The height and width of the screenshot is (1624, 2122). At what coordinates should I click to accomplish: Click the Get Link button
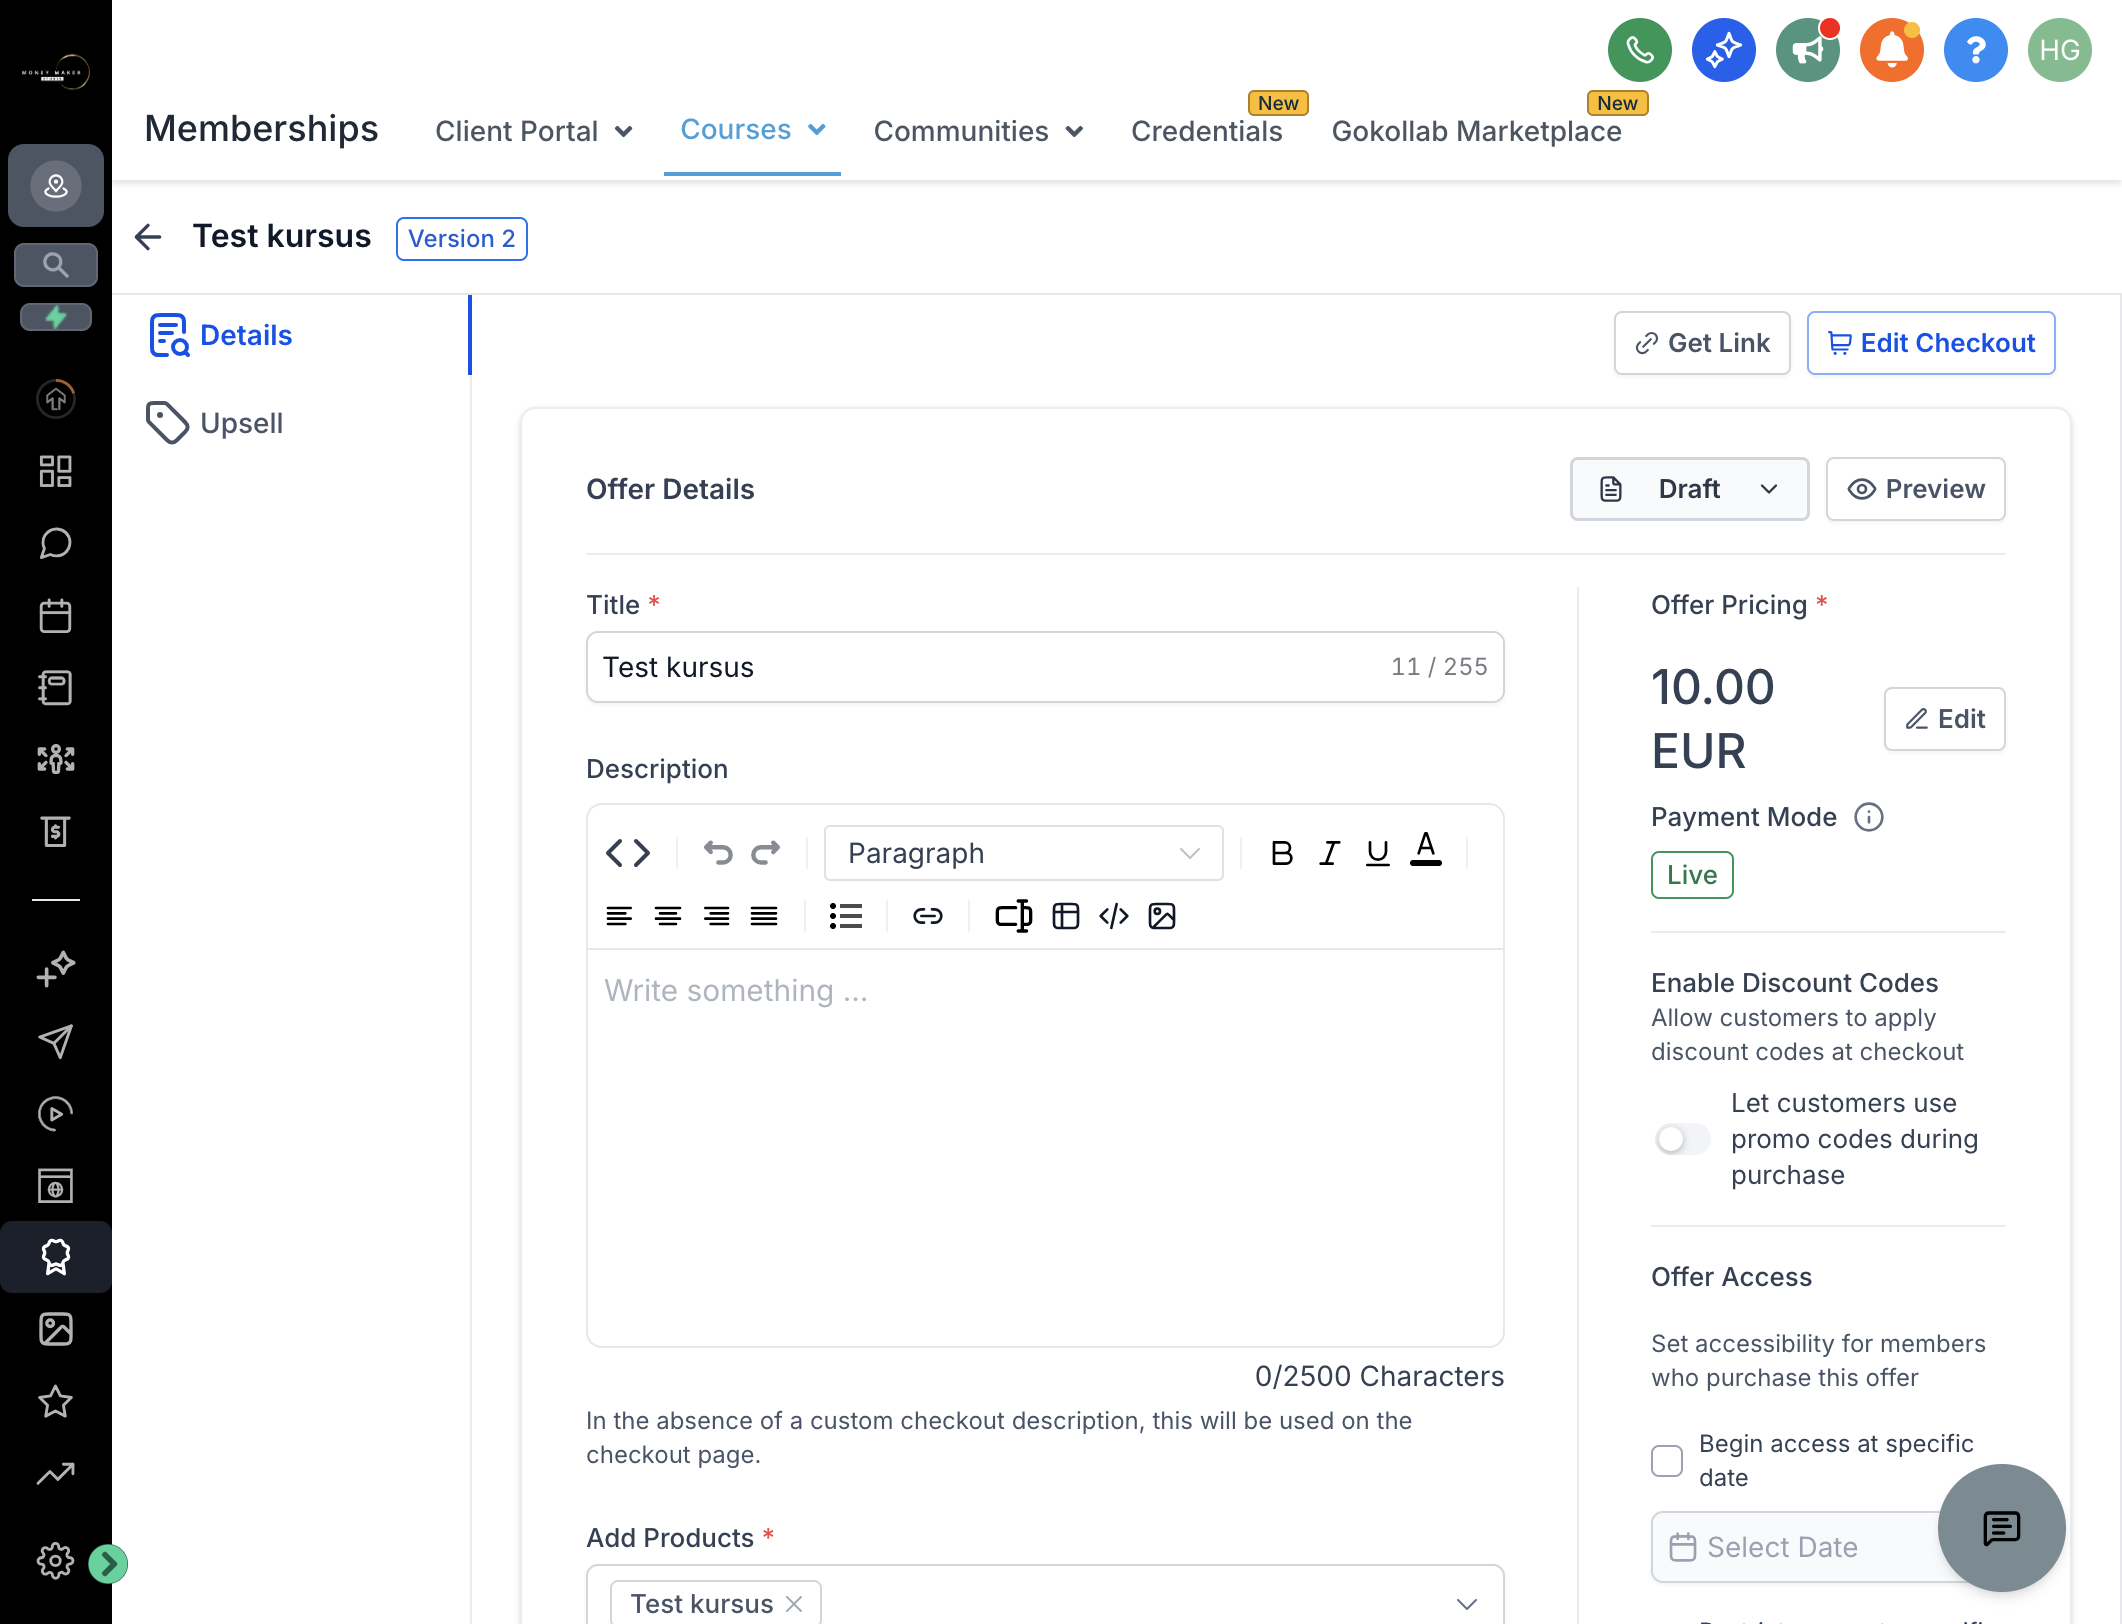click(x=1701, y=343)
